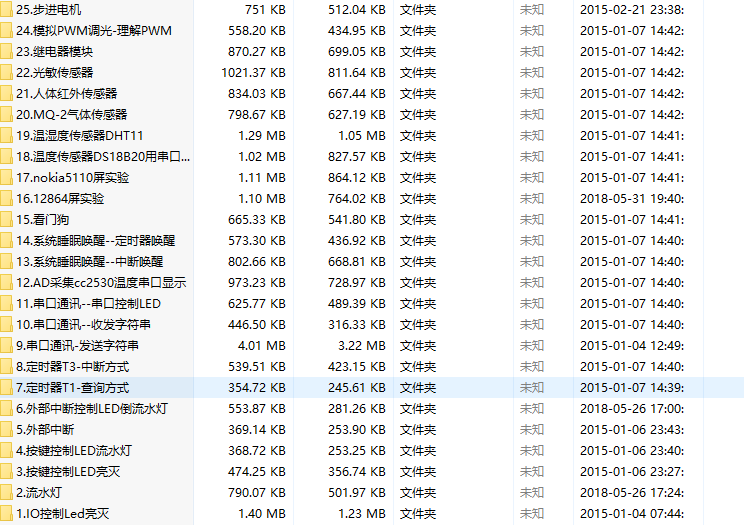Image resolution: width=744 pixels, height=525 pixels.
Task: Select the 24.模拟PWM调光-理解PWM folder name
Action: (94, 30)
